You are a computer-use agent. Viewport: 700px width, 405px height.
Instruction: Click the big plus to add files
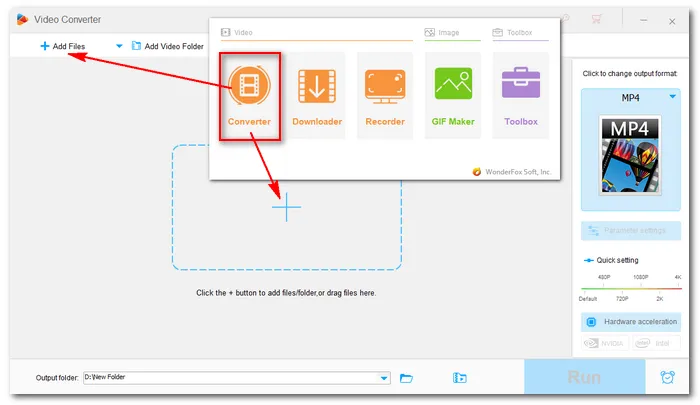(x=287, y=207)
